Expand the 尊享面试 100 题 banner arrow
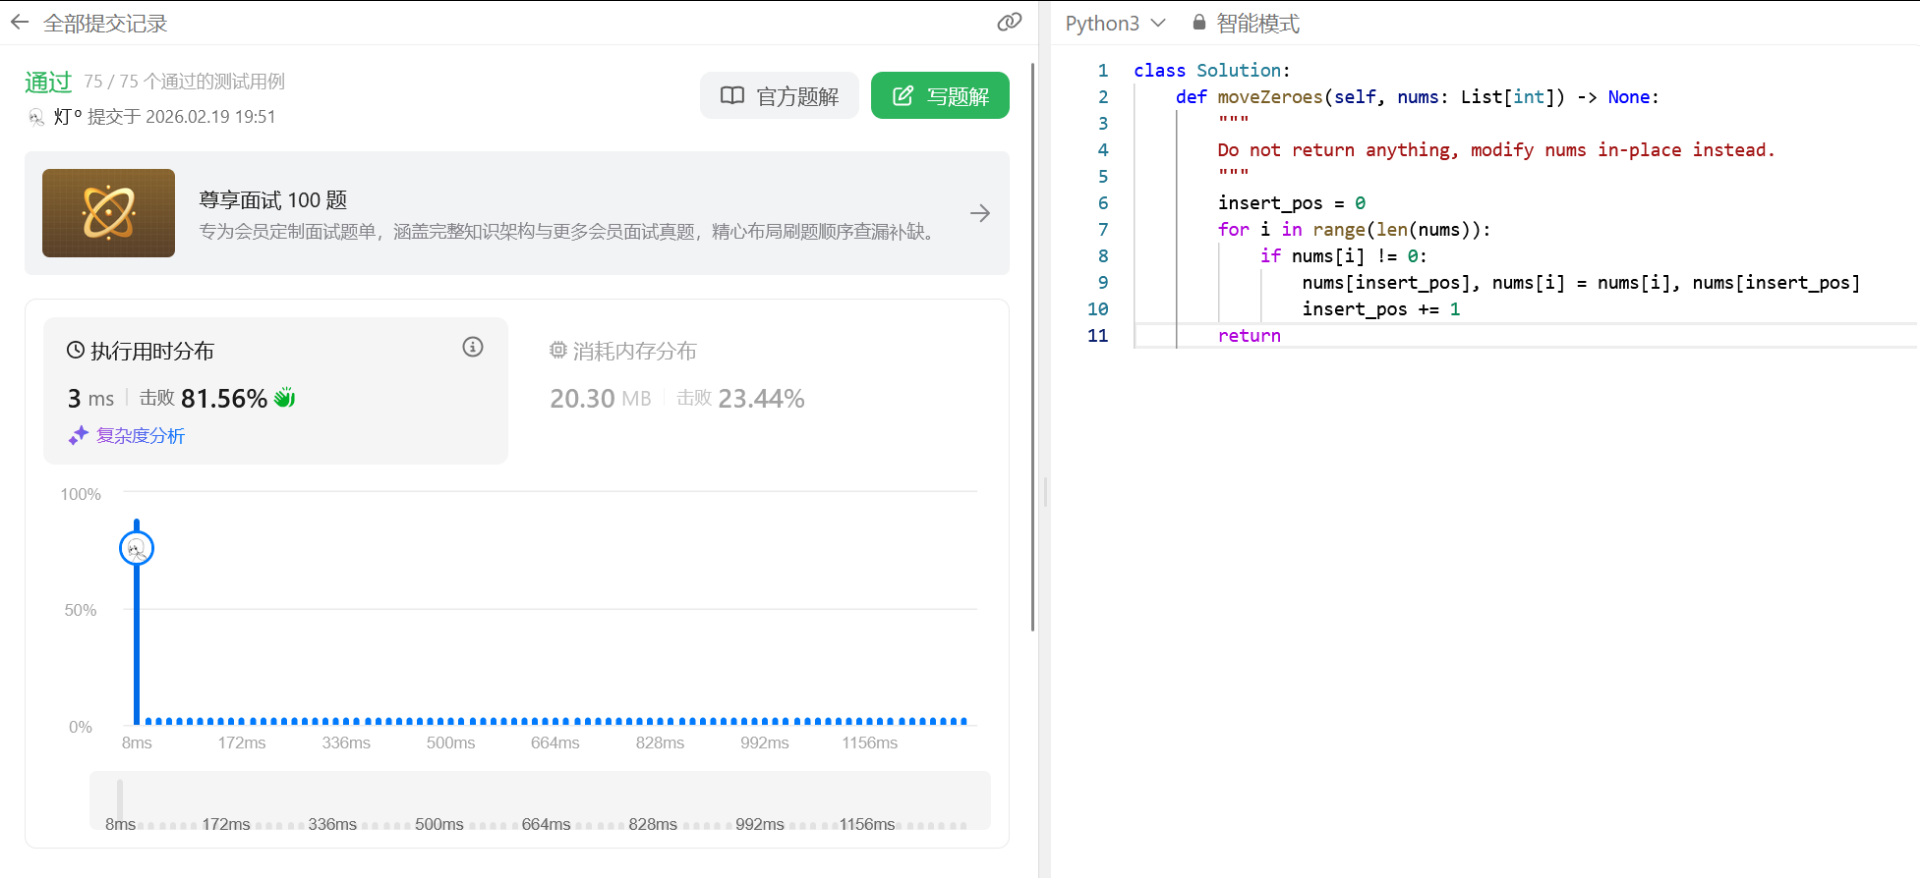 click(x=980, y=213)
